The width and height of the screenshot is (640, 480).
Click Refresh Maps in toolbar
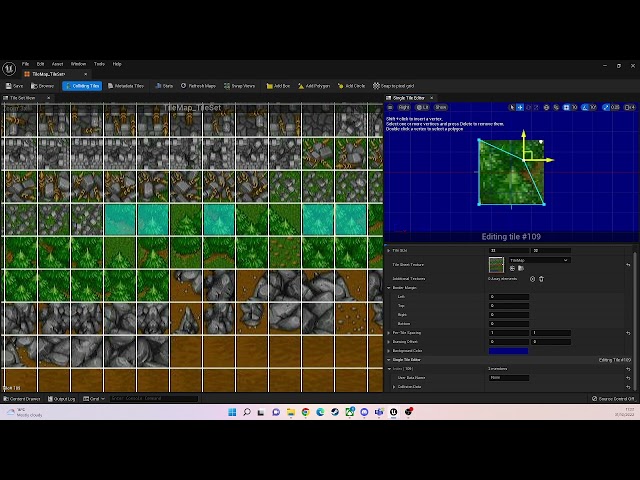[198, 86]
